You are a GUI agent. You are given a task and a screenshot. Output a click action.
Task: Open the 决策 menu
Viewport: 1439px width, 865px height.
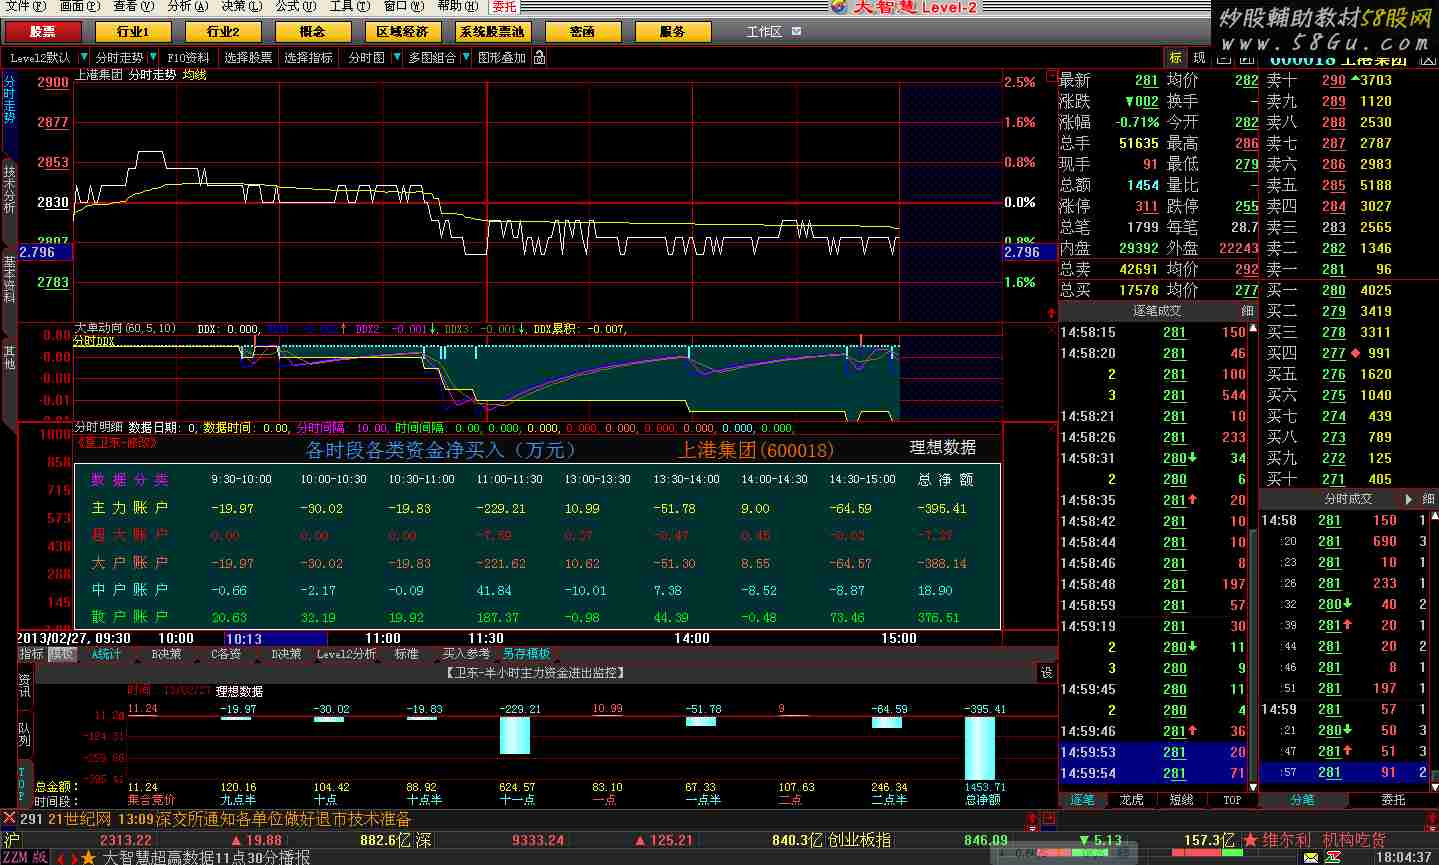(x=240, y=6)
